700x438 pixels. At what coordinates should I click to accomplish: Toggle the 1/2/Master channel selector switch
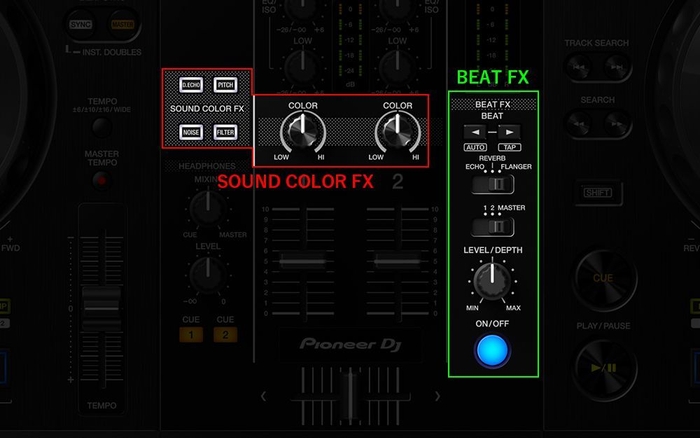pos(493,227)
